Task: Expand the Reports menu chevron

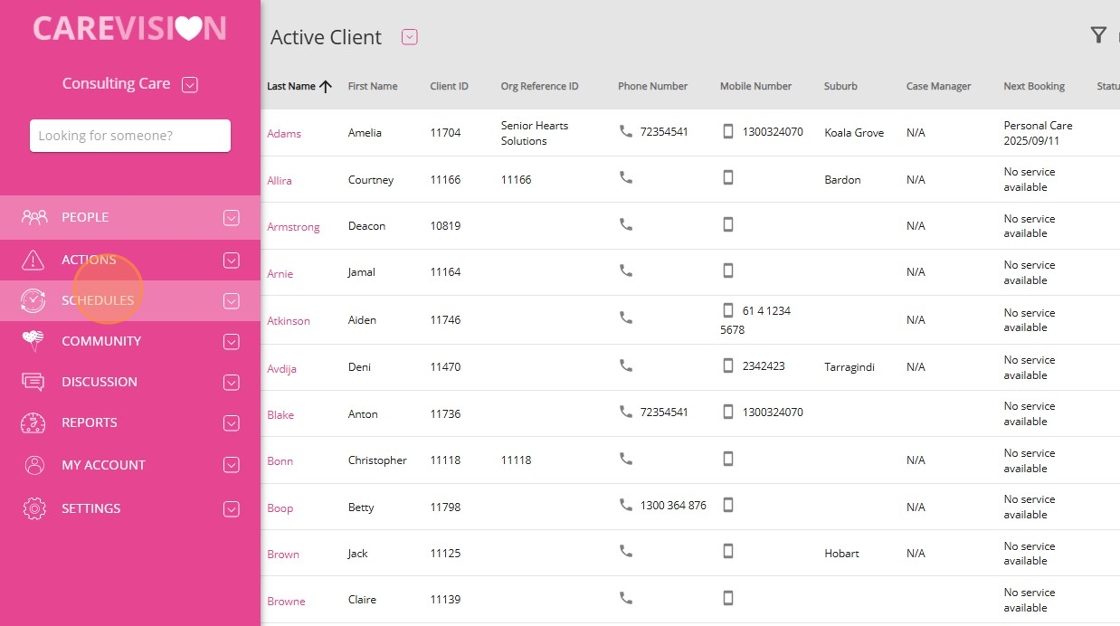Action: [231, 423]
